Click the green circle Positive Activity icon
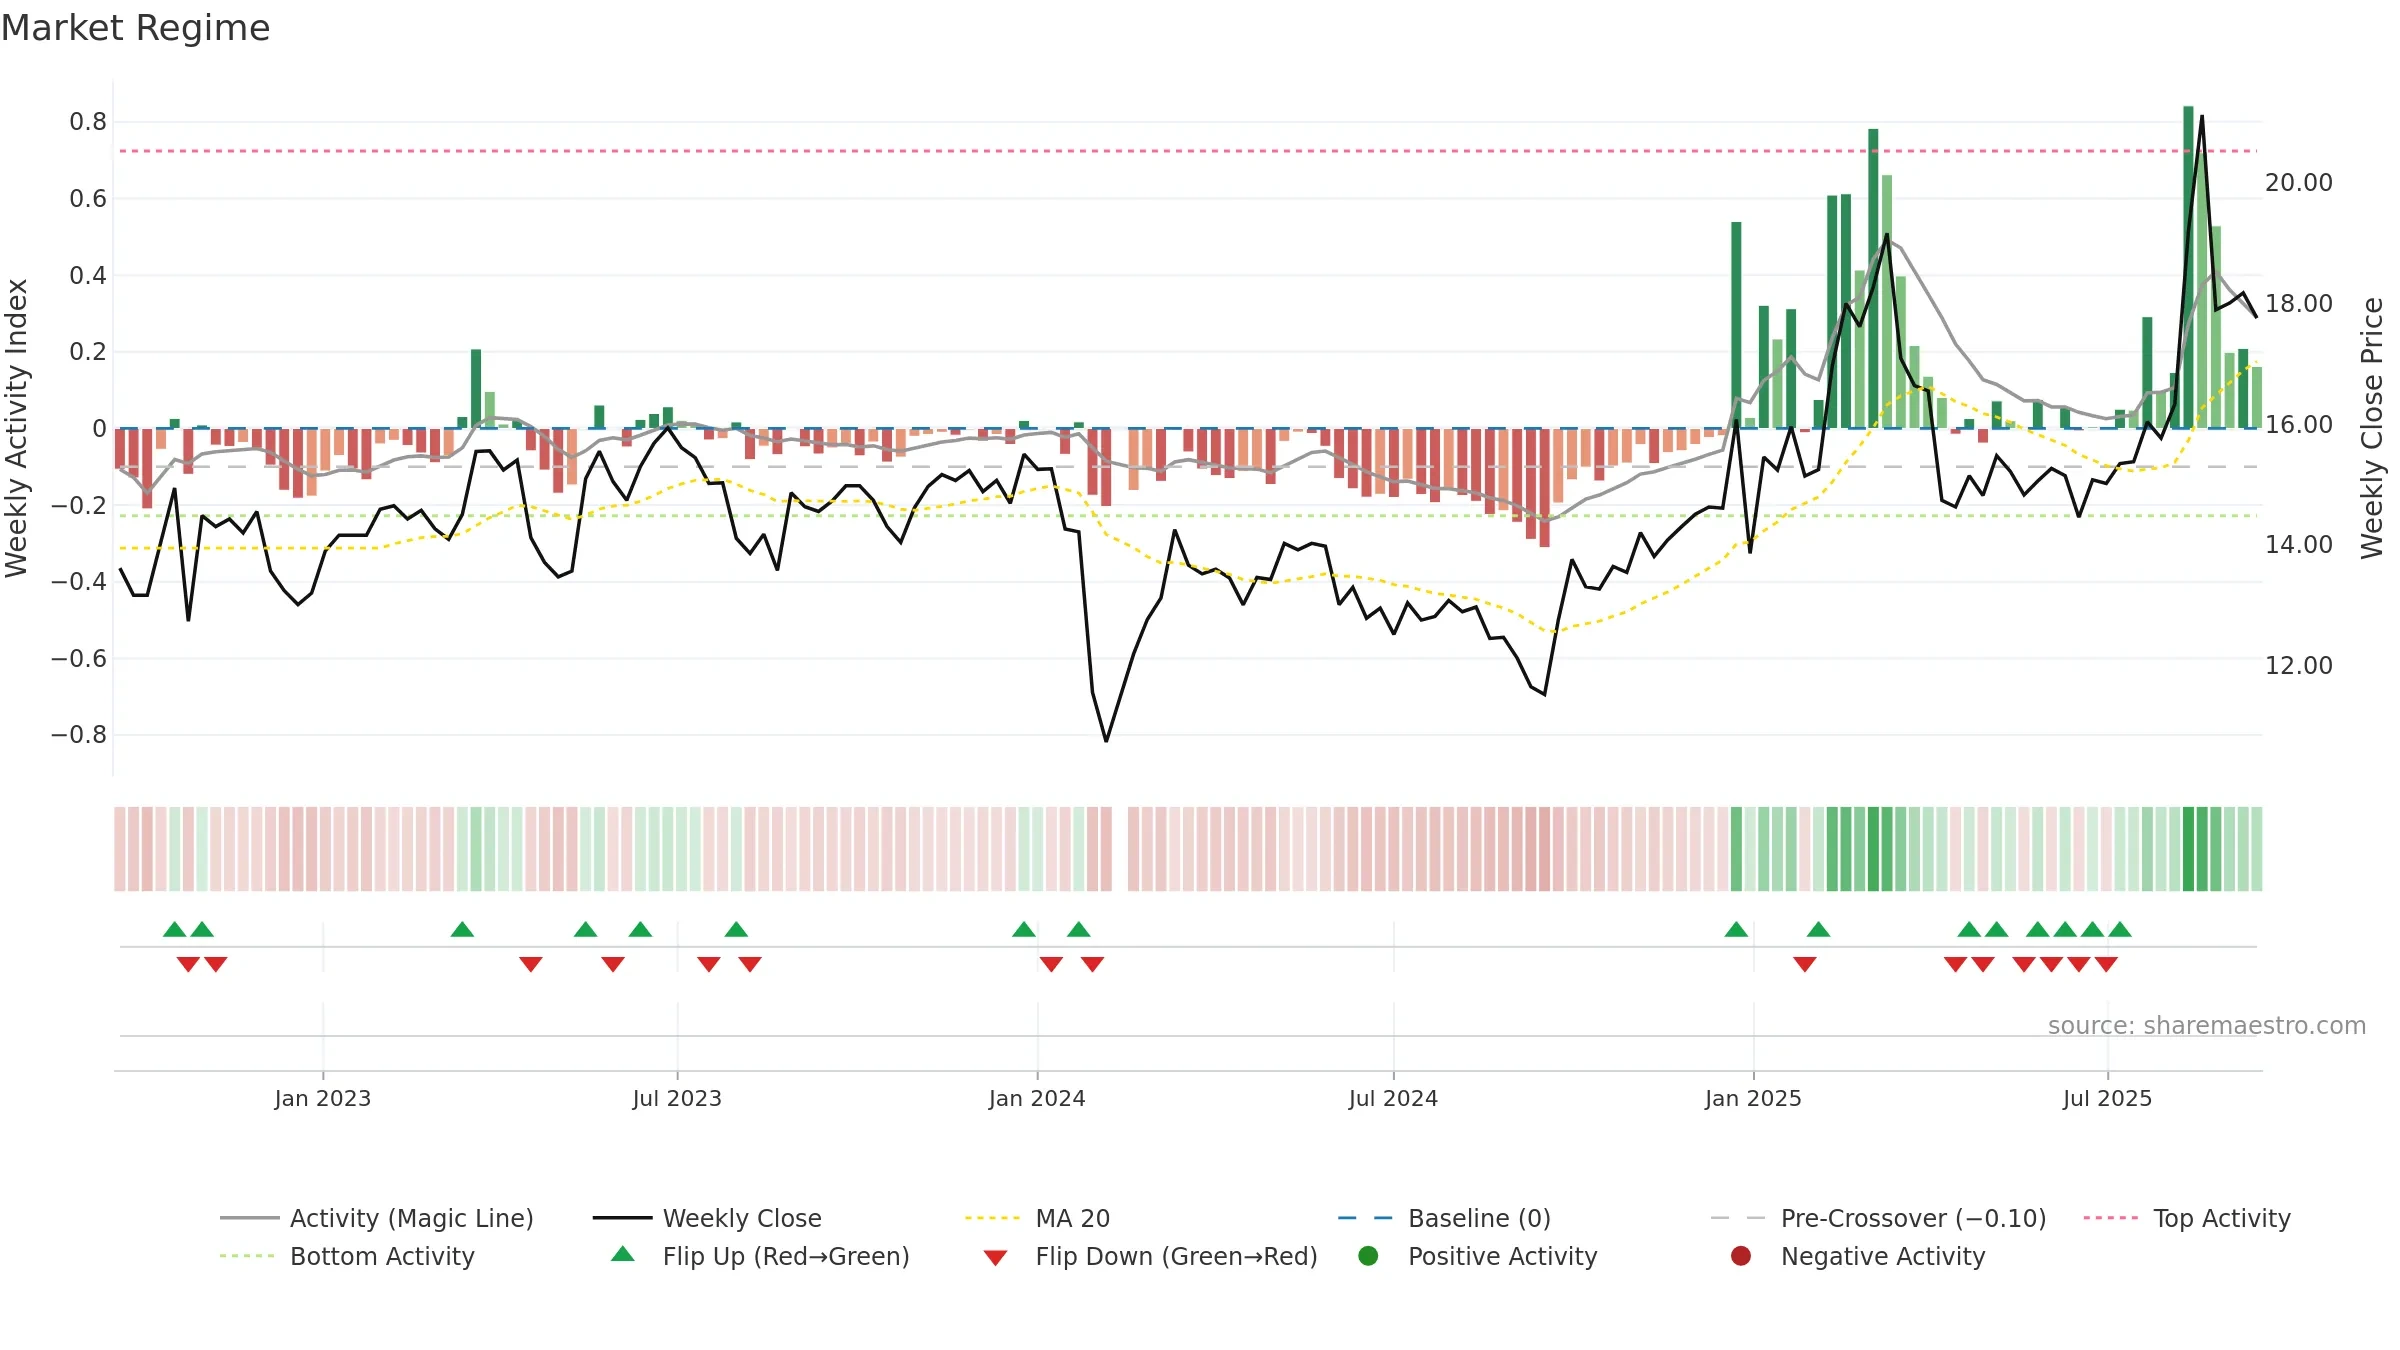Viewport: 2400px width, 1350px height. pos(1368,1256)
